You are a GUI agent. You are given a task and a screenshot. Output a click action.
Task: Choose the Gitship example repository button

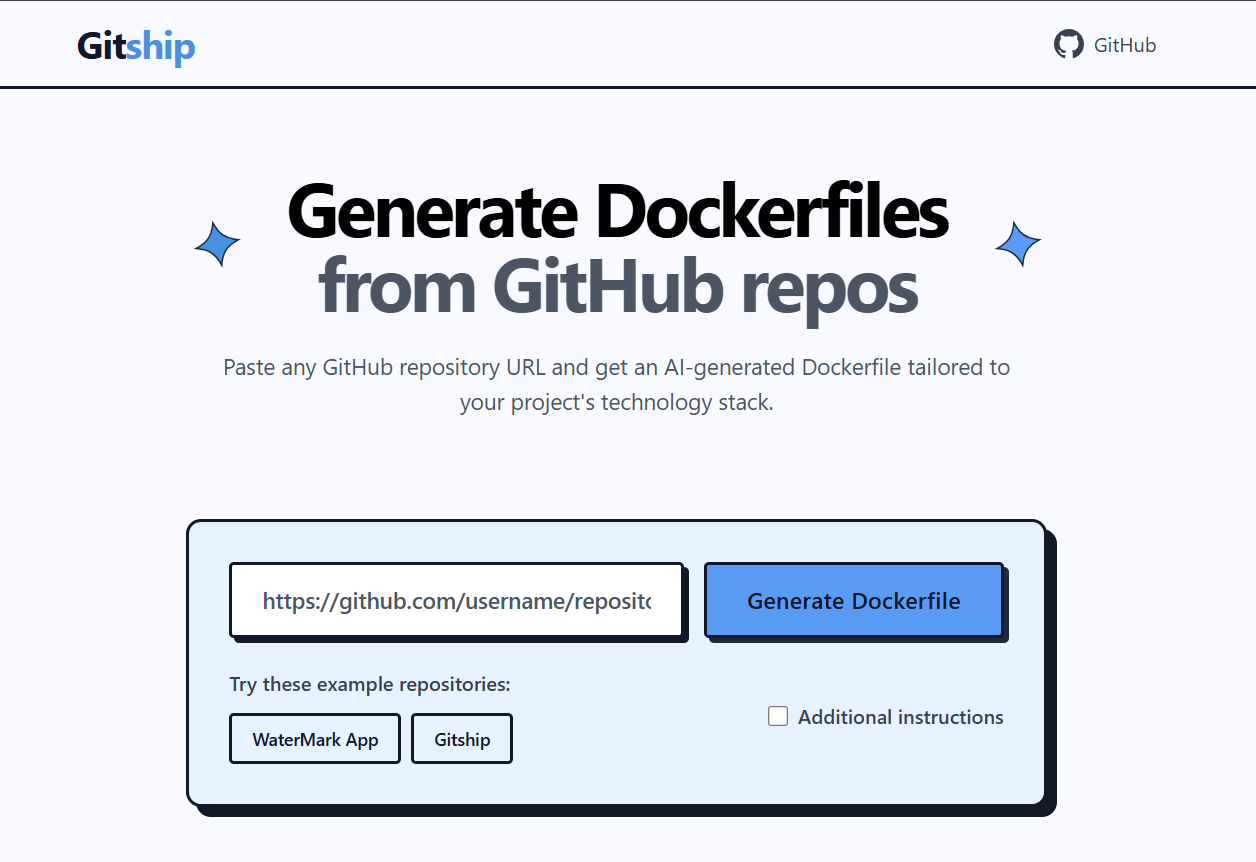point(462,739)
